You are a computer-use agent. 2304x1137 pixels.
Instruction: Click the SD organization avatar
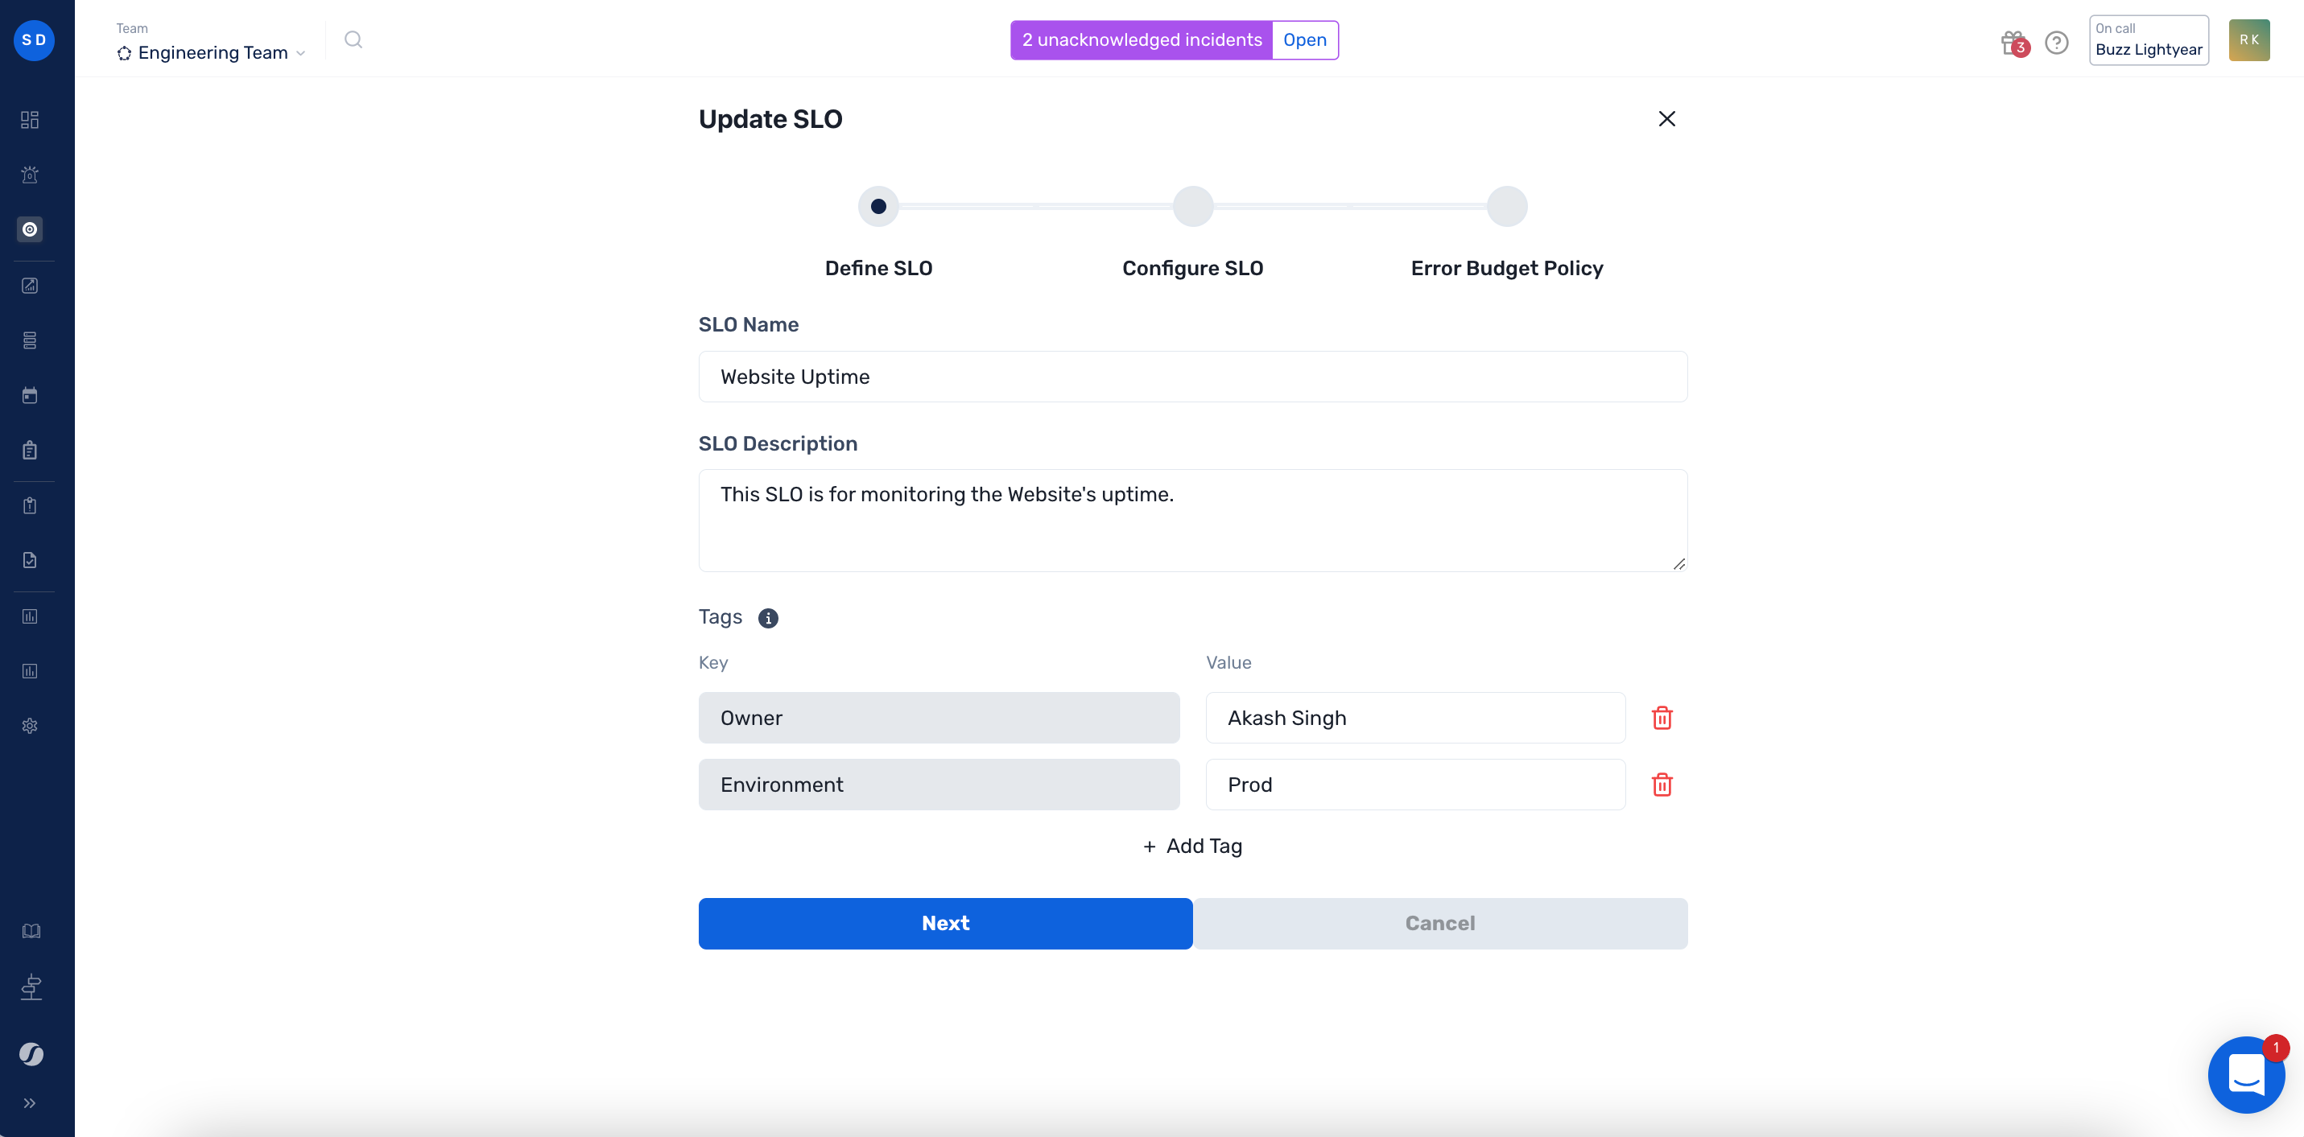pos(34,40)
